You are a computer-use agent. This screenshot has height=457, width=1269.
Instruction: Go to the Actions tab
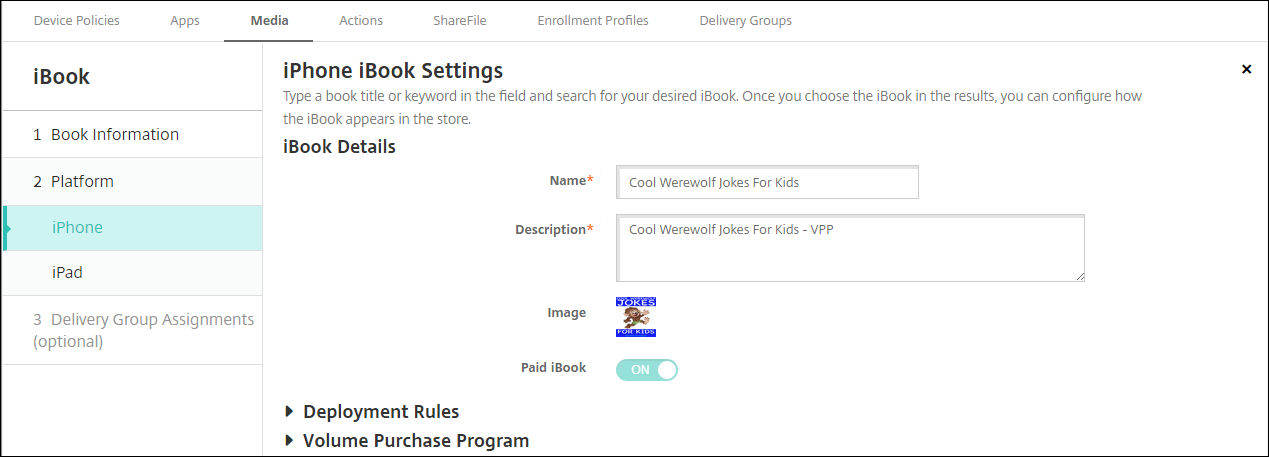pyautogui.click(x=361, y=20)
